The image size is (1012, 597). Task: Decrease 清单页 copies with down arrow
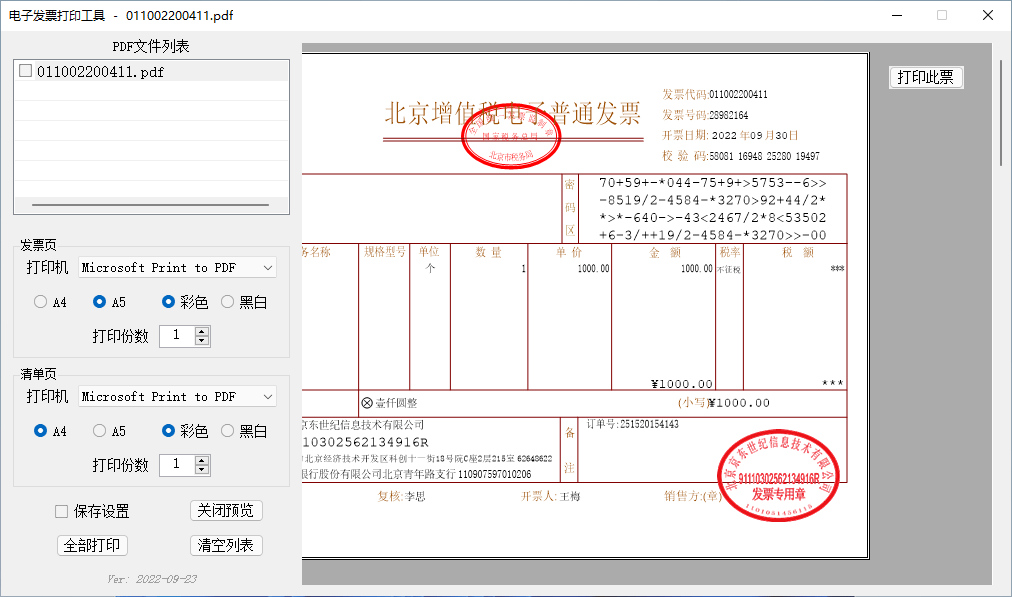tap(203, 469)
